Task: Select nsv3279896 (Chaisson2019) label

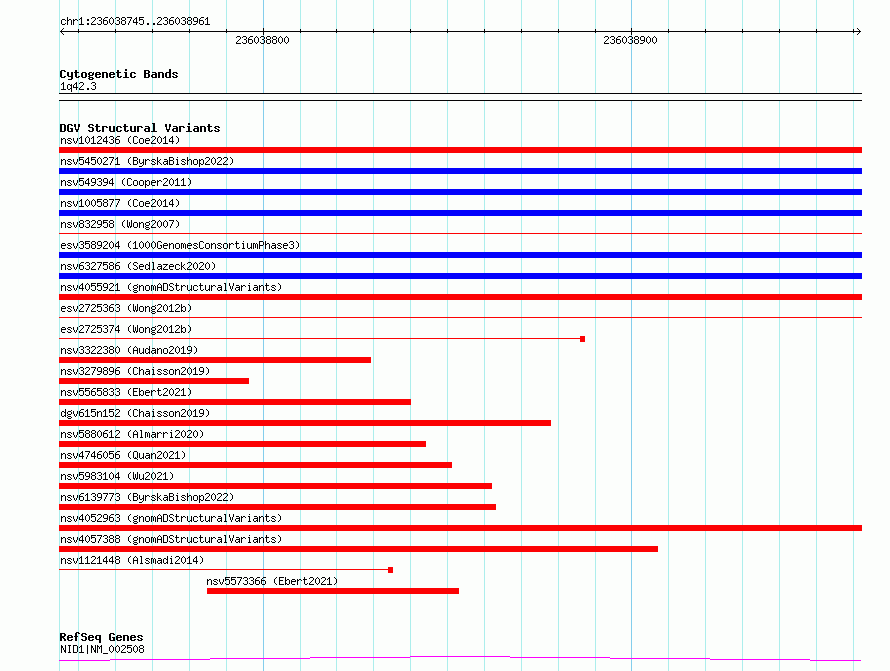Action: (x=135, y=371)
